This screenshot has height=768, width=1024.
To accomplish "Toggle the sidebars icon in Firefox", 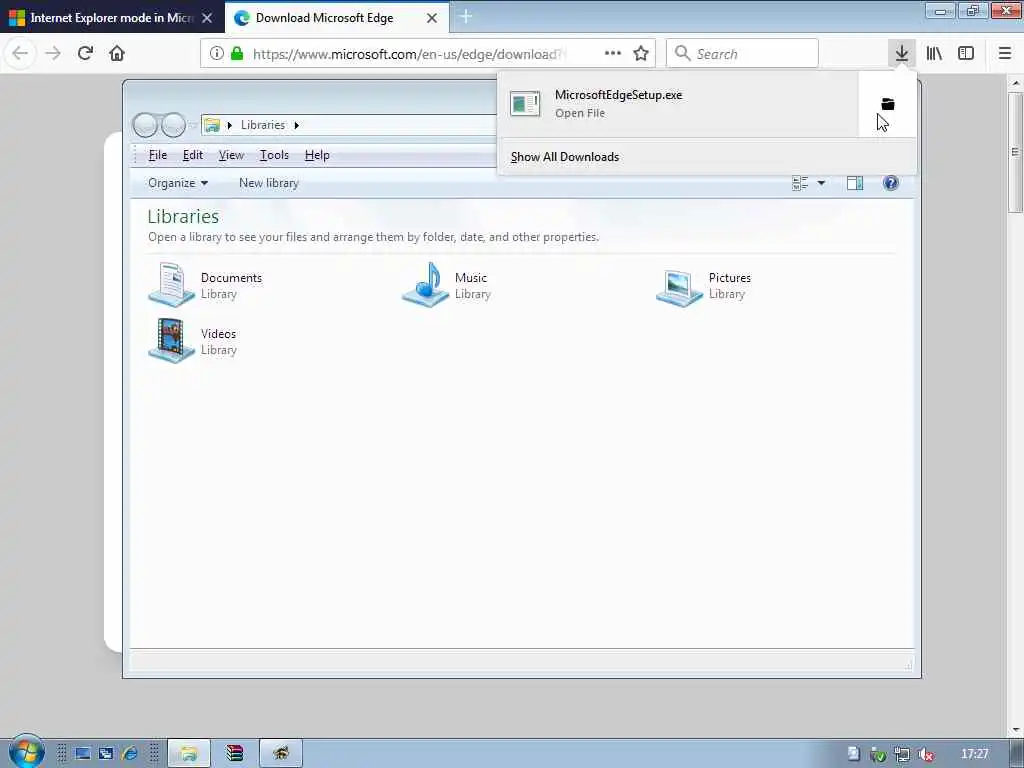I will click(x=966, y=53).
